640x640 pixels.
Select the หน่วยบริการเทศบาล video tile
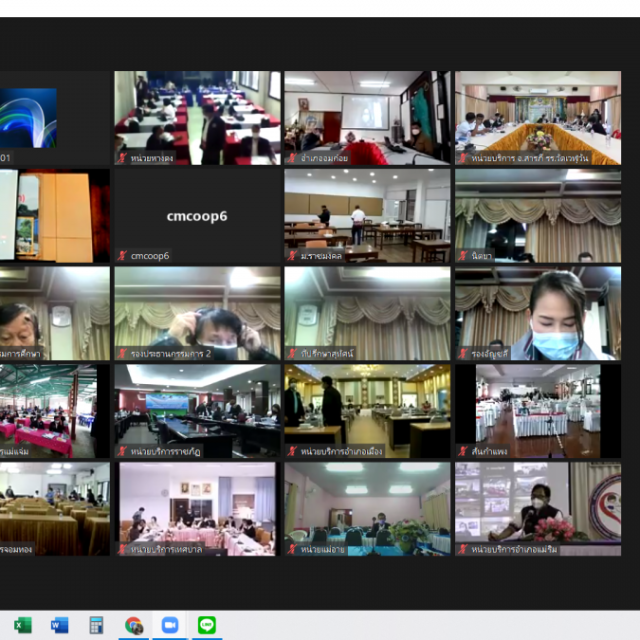pos(197,508)
